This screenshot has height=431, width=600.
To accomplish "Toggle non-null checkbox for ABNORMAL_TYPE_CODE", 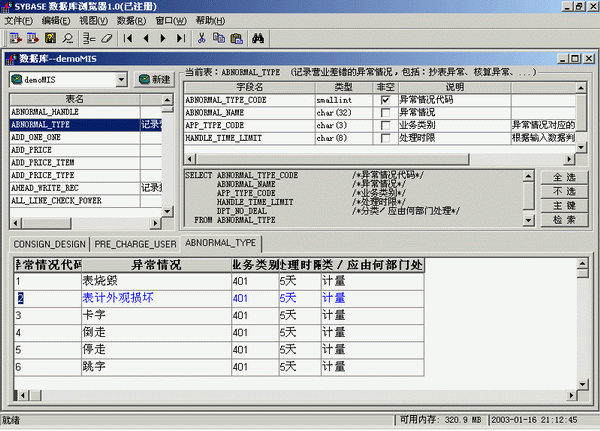I will pyautogui.click(x=384, y=100).
